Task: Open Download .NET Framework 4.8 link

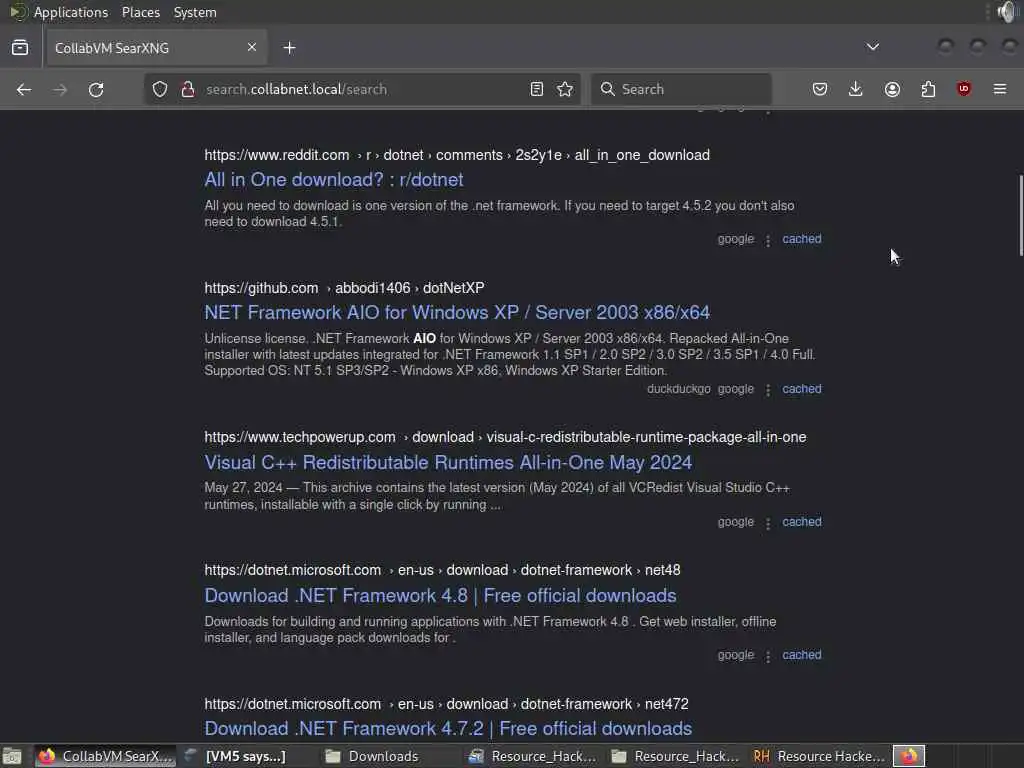Action: tap(440, 596)
